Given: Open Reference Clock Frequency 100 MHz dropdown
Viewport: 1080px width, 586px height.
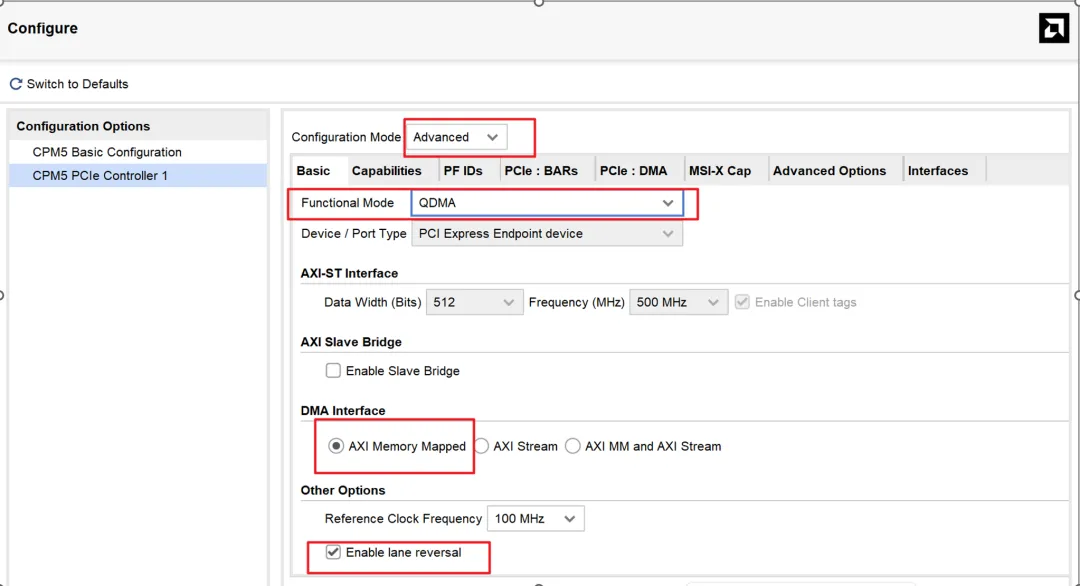Looking at the screenshot, I should click(536, 519).
